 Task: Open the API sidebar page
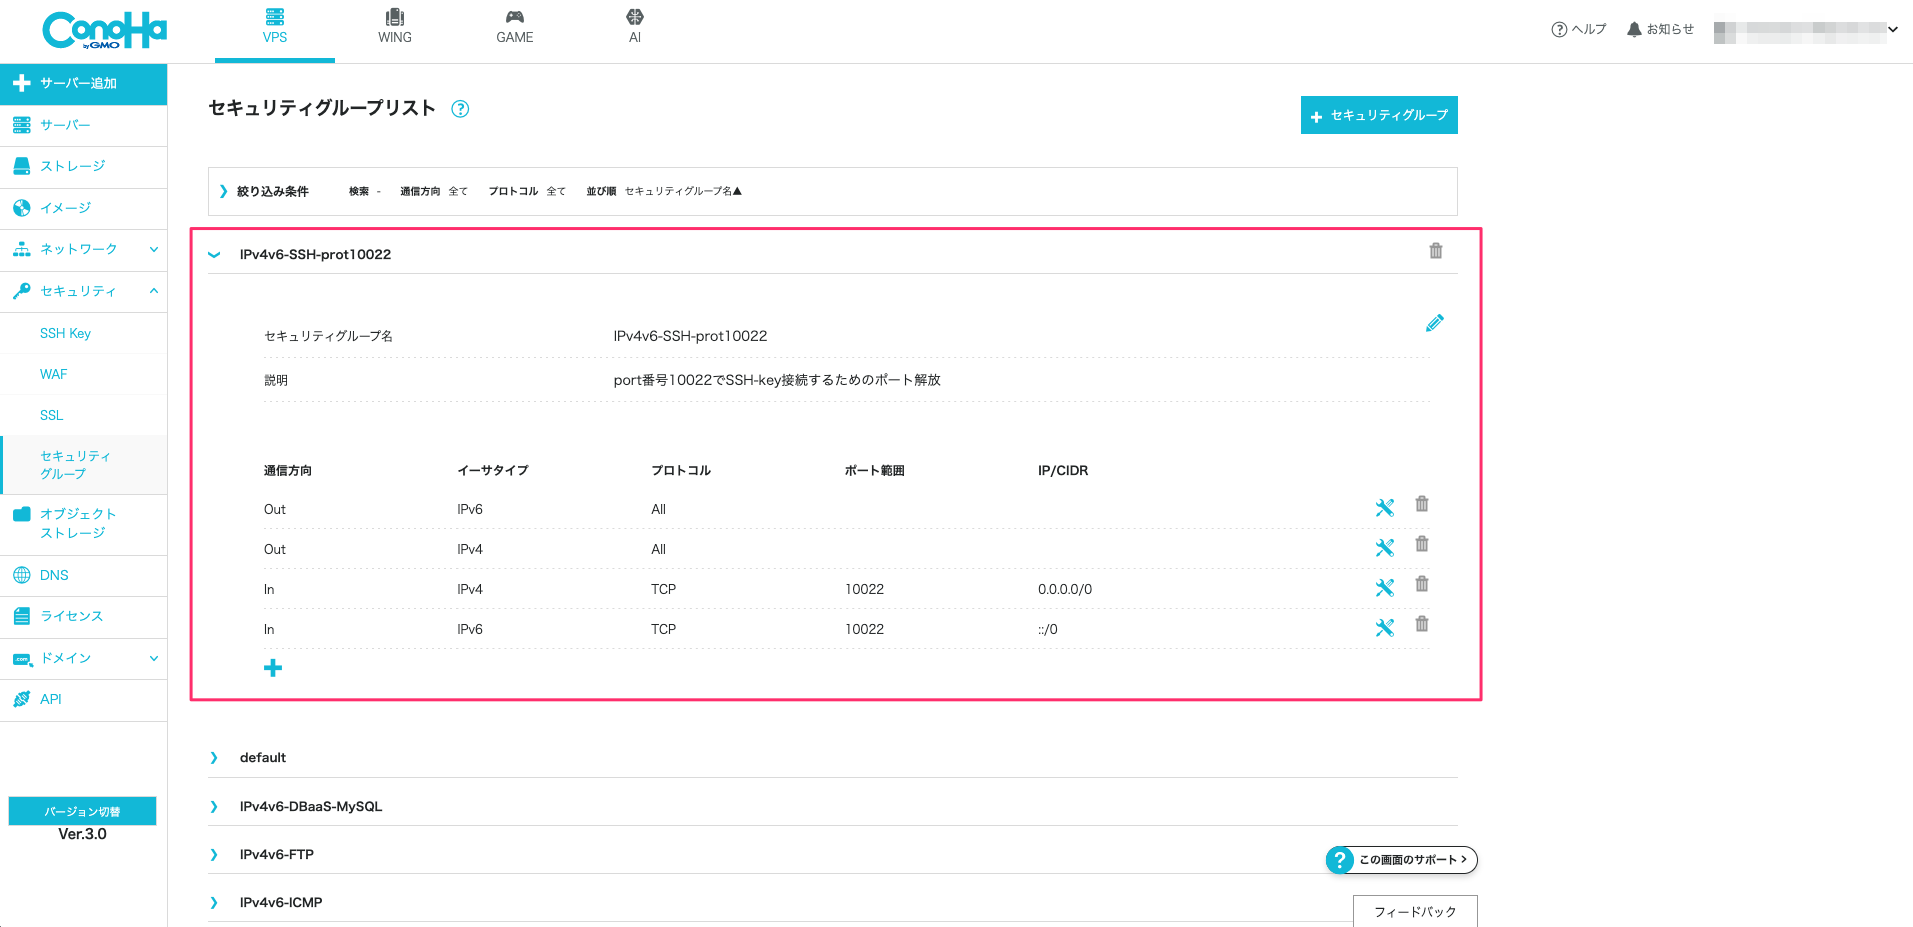(50, 698)
